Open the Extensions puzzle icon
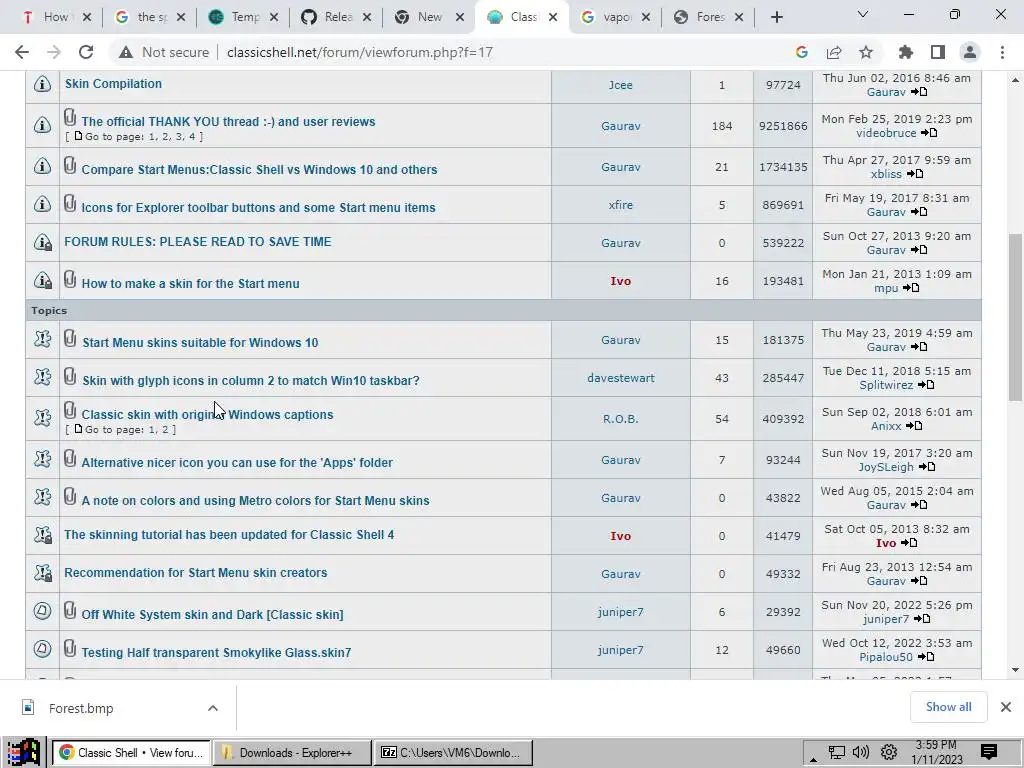Viewport: 1024px width, 768px height. click(x=906, y=52)
